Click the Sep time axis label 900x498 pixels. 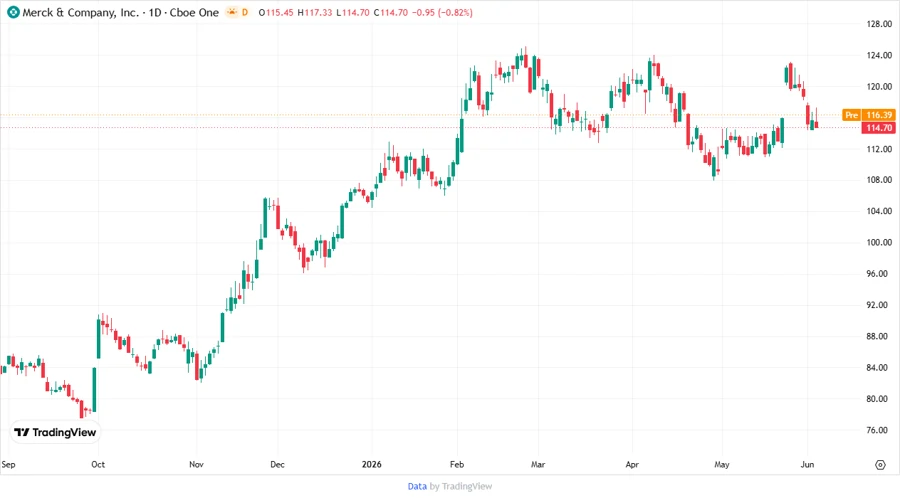tap(9, 465)
